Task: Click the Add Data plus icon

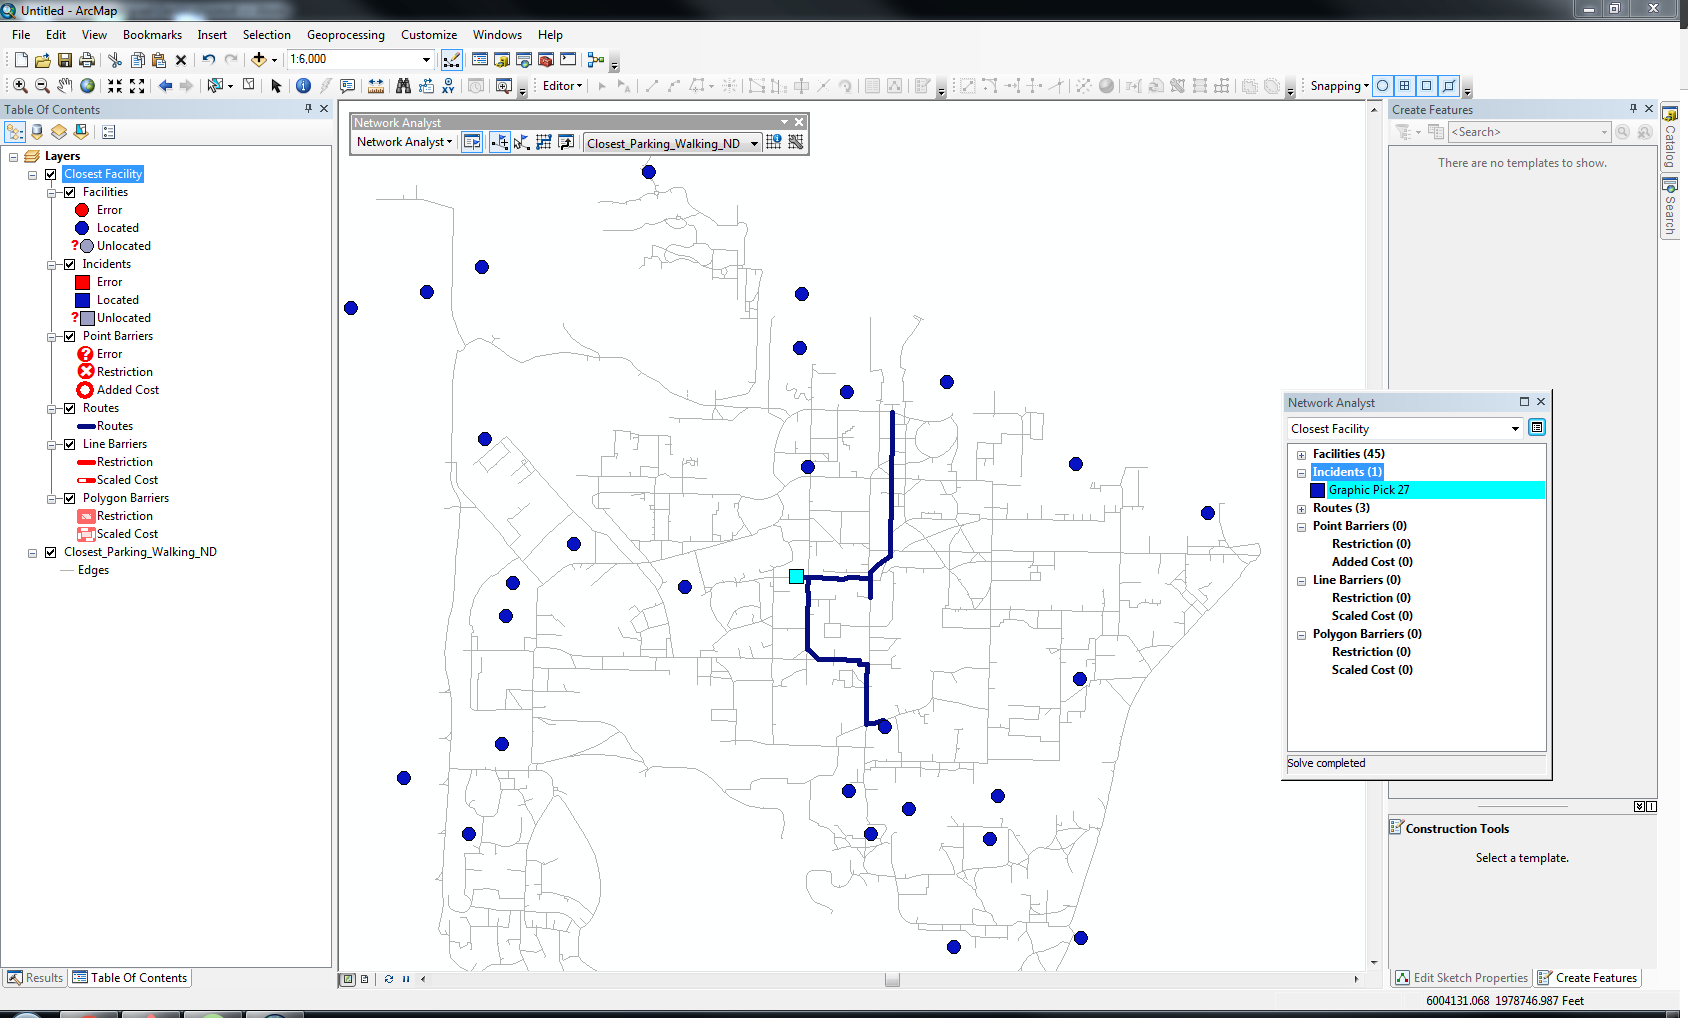Action: pyautogui.click(x=259, y=60)
